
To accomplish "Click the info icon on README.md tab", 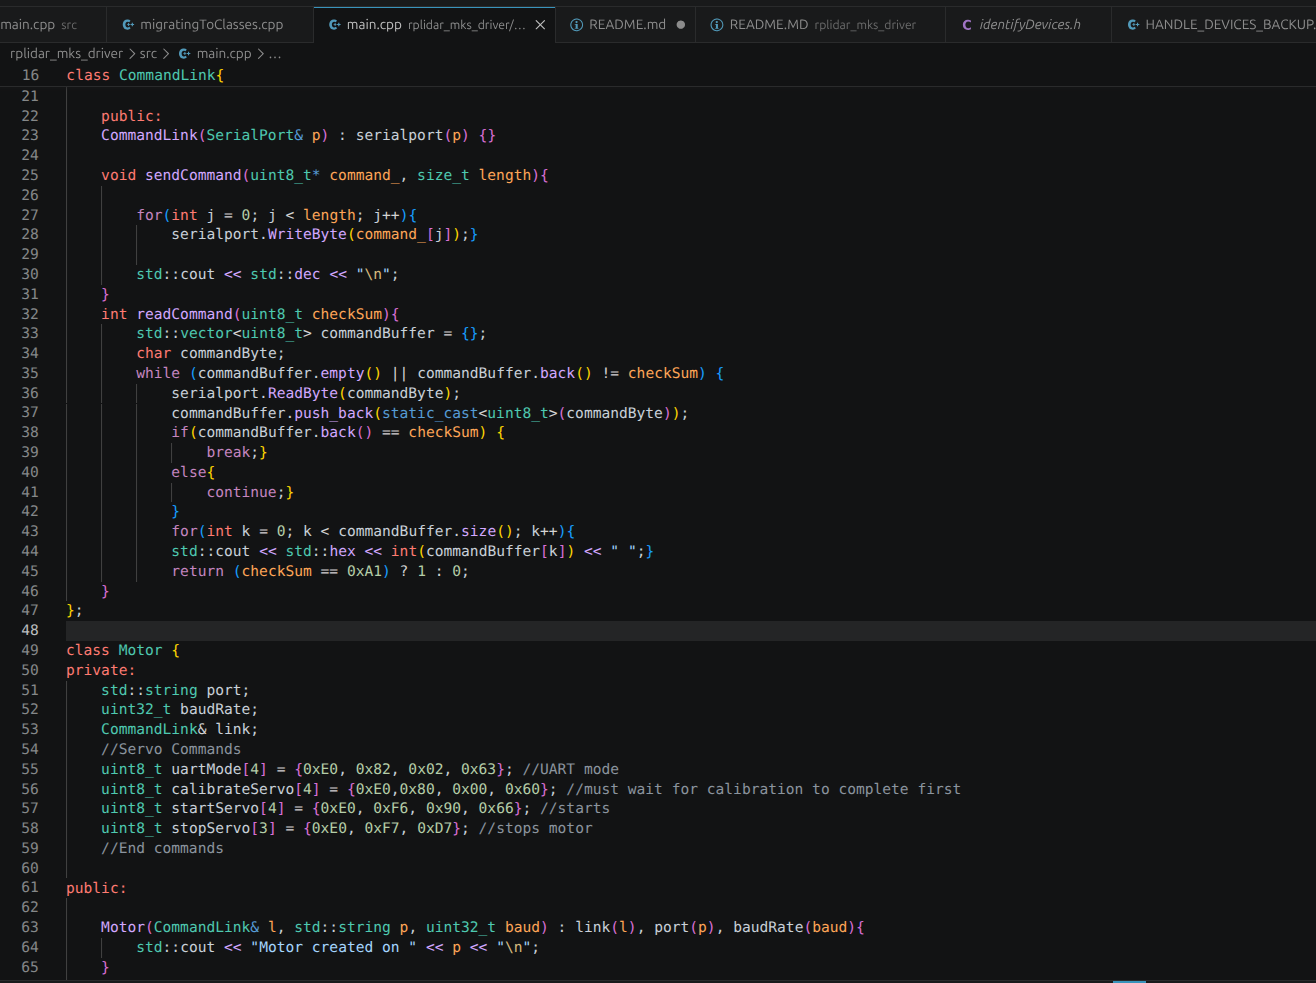I will [x=577, y=25].
